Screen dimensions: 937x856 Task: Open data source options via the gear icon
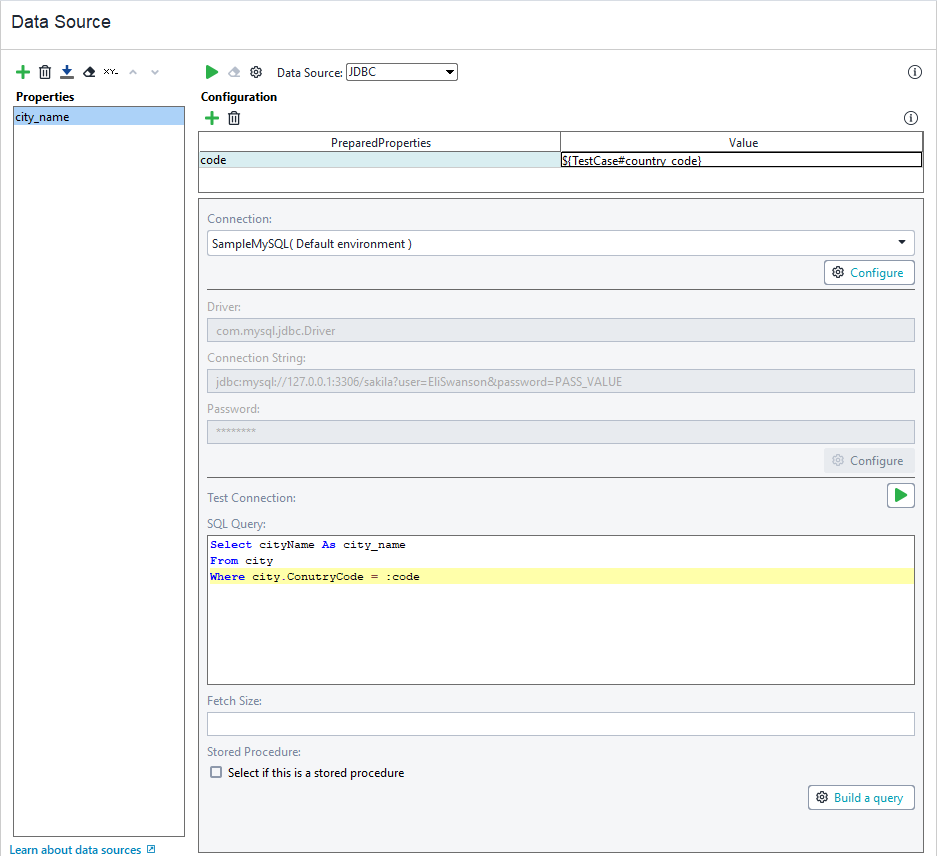256,71
